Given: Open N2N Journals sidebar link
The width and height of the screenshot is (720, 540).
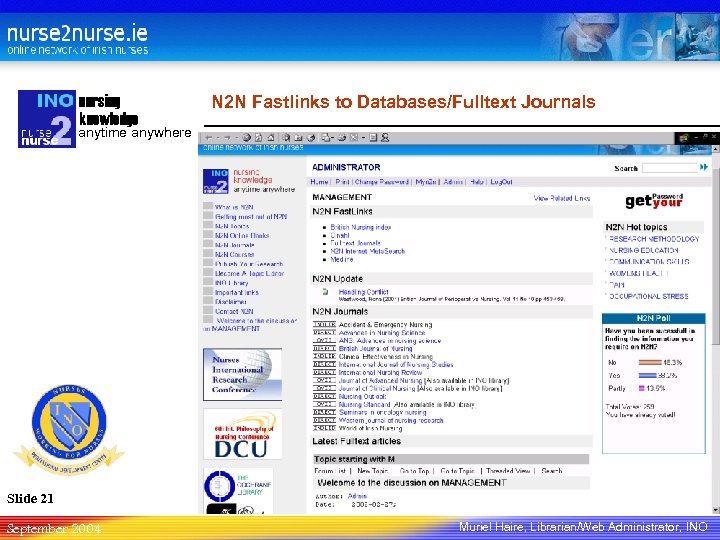Looking at the screenshot, I should tap(235, 245).
